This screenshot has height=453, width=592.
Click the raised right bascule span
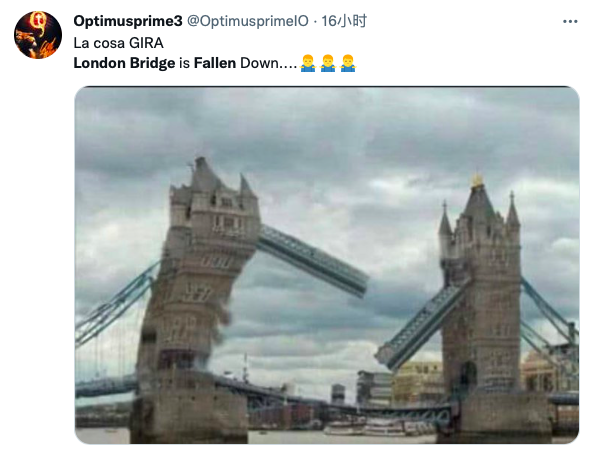coord(422,324)
